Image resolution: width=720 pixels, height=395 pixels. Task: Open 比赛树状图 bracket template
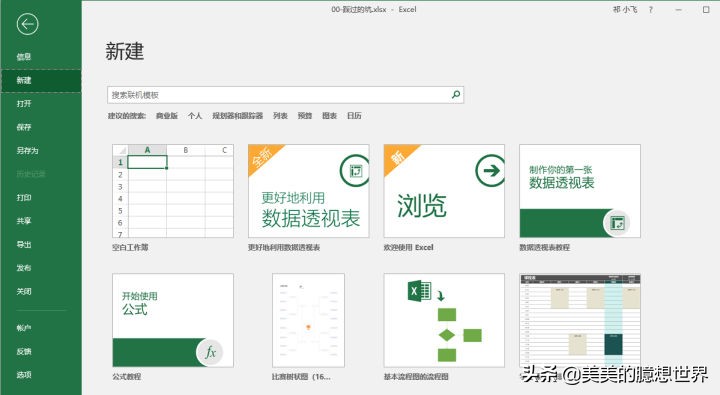point(309,320)
